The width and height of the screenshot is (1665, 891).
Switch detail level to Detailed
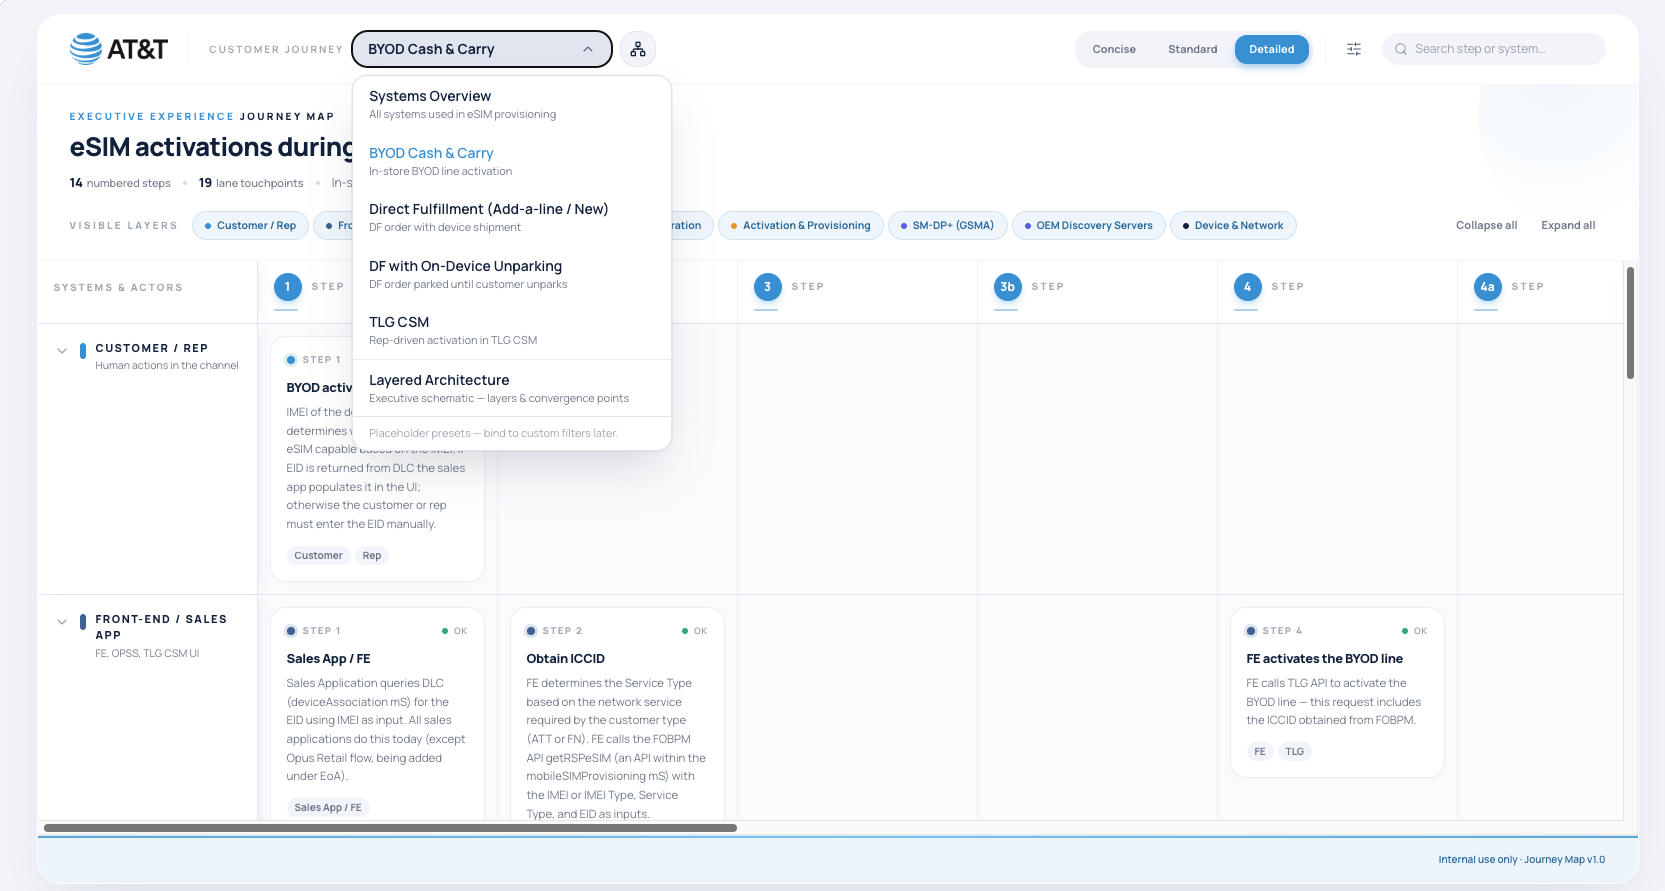click(x=1272, y=49)
